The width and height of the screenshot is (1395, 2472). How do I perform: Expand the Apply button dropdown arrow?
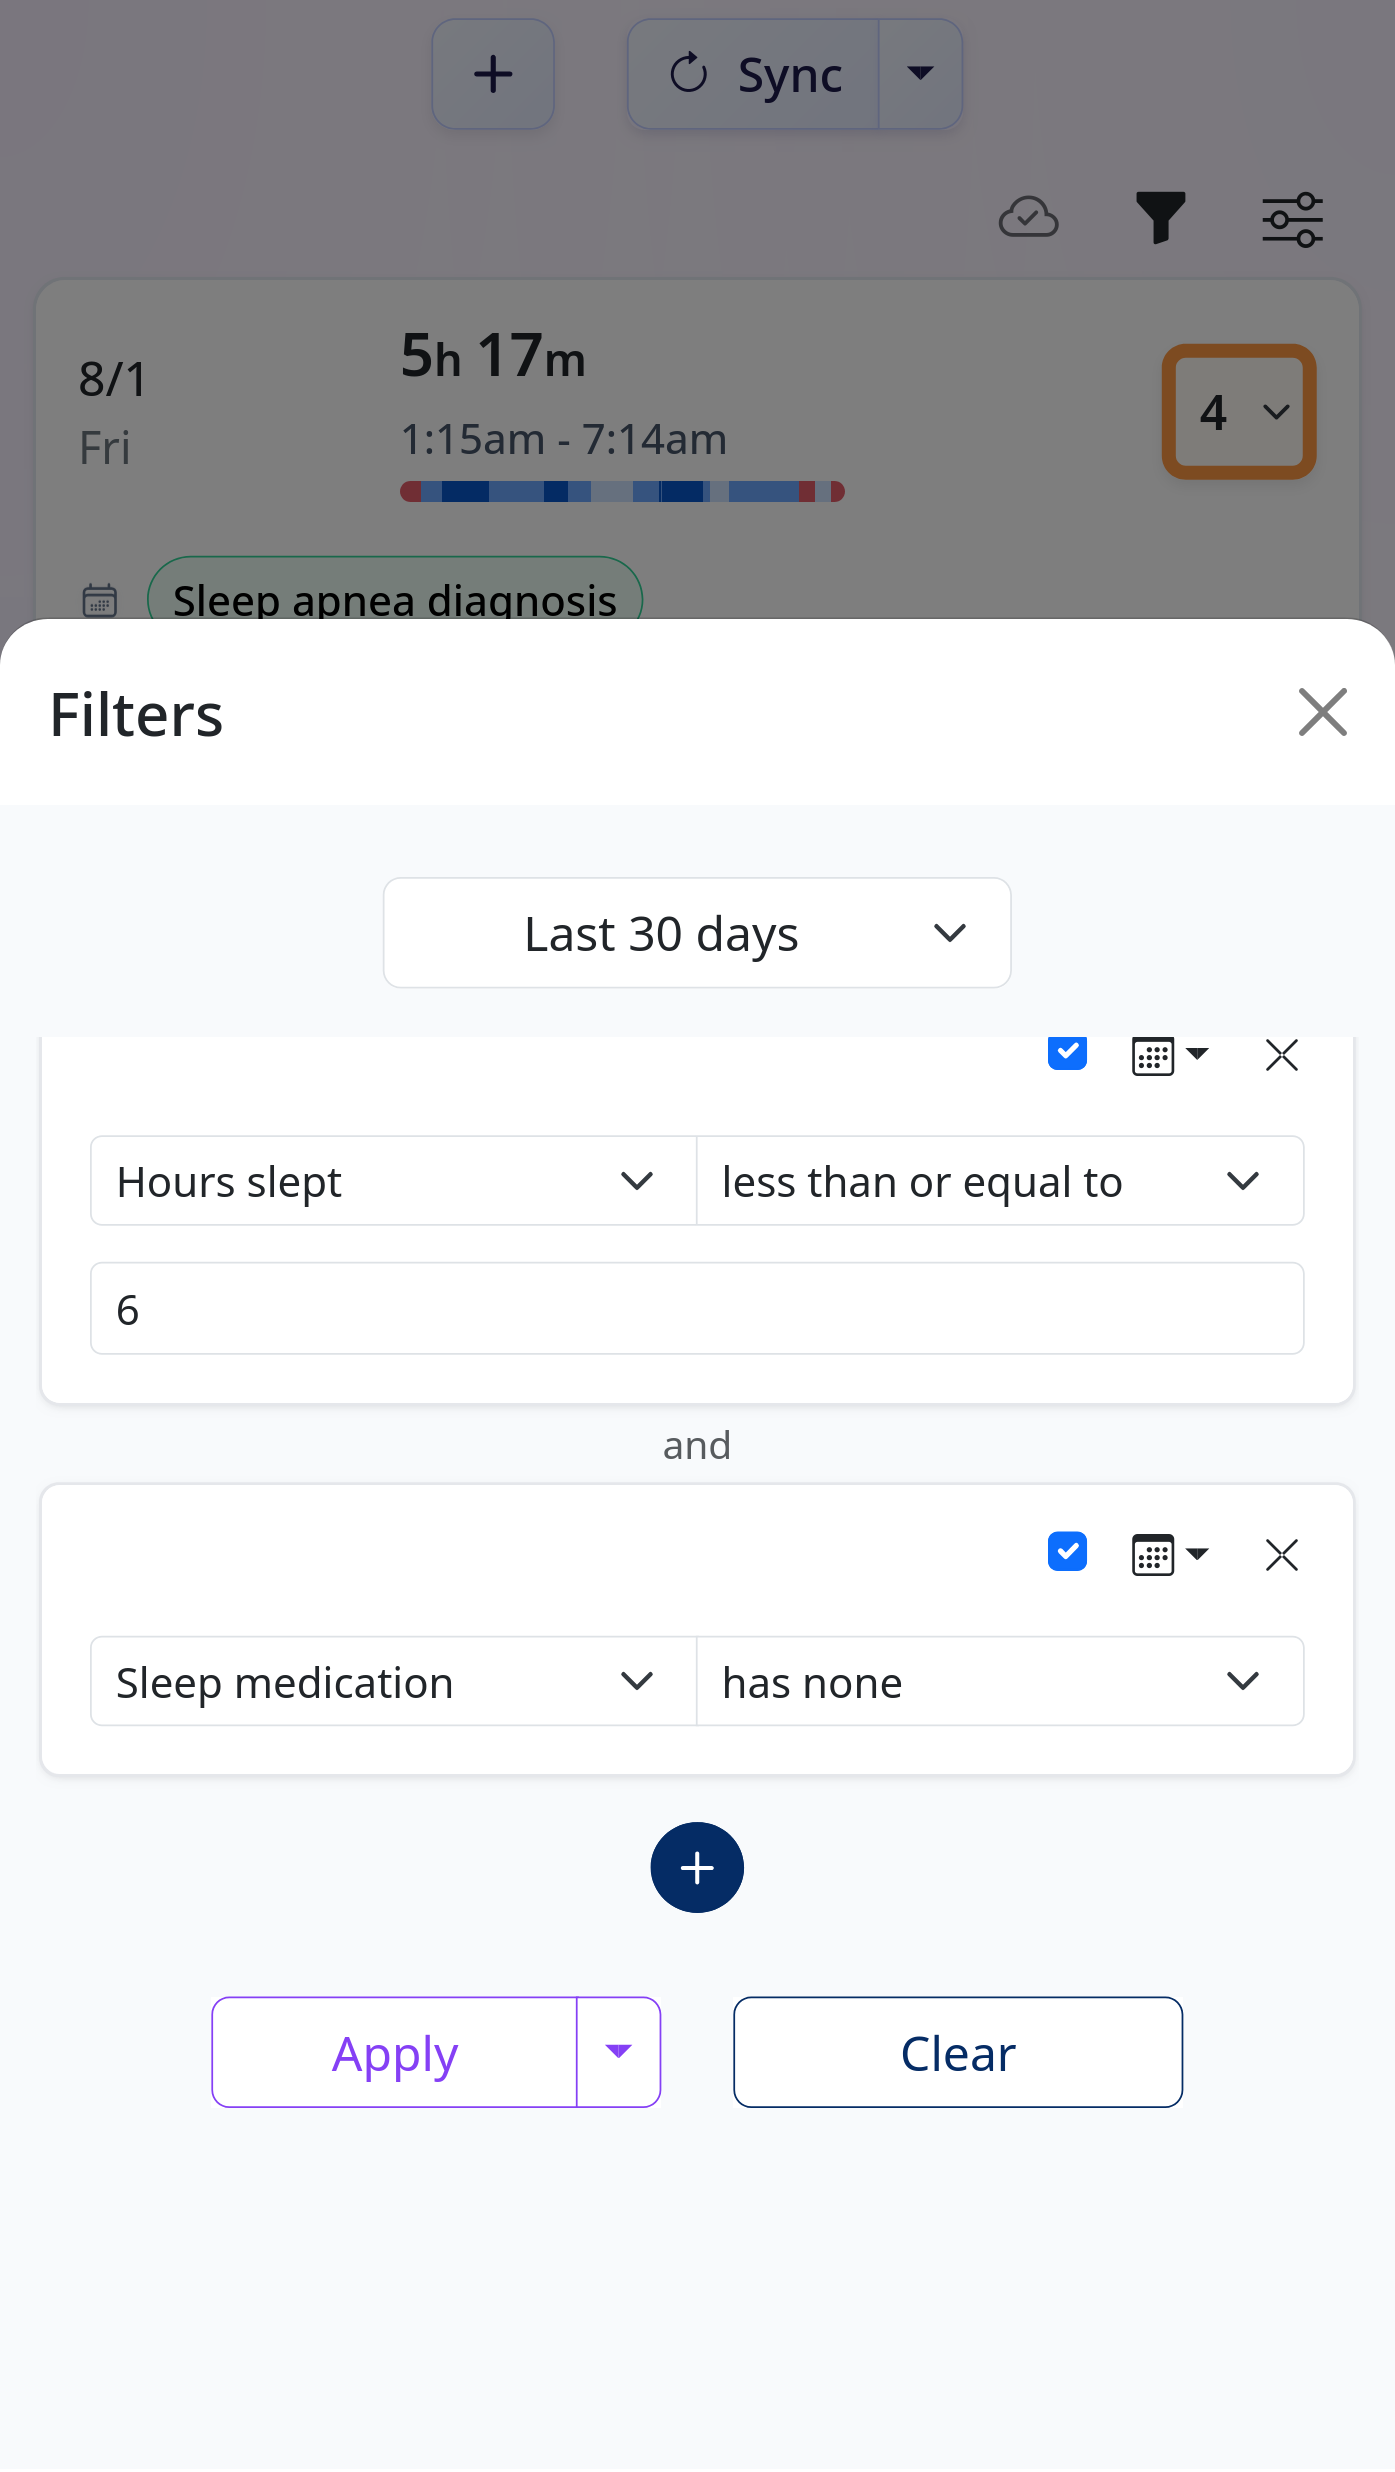coord(618,2051)
